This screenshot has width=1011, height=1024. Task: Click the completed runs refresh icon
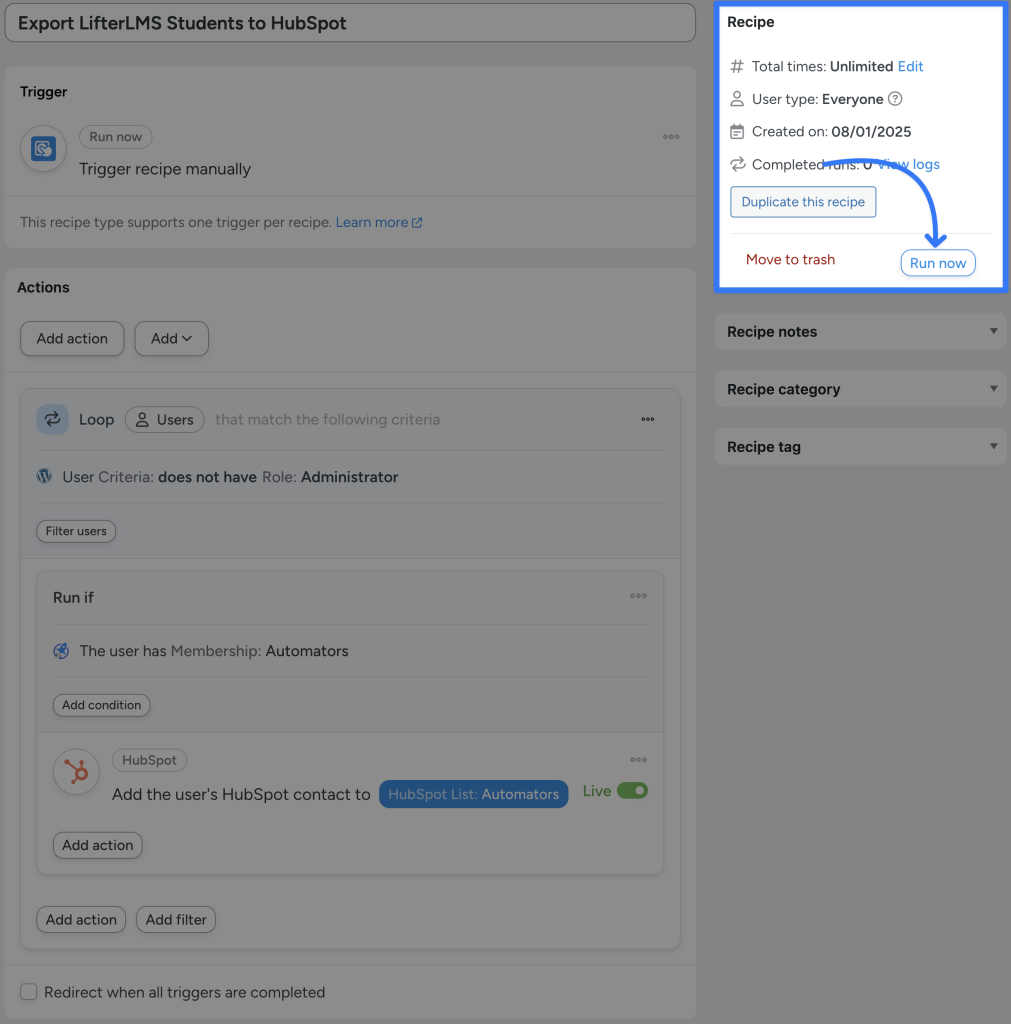pos(736,164)
